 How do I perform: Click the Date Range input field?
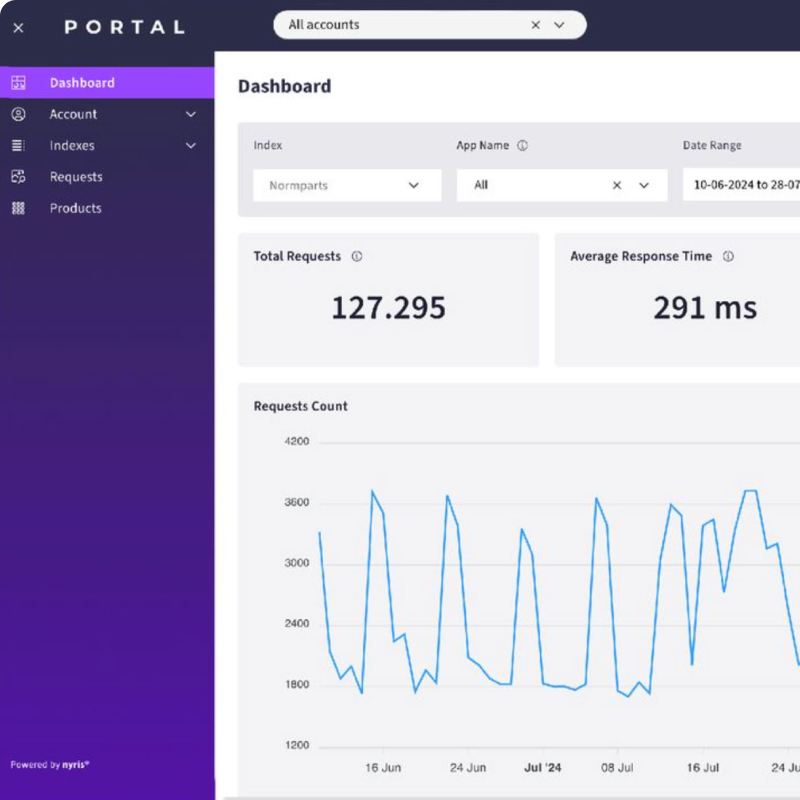[x=745, y=185]
